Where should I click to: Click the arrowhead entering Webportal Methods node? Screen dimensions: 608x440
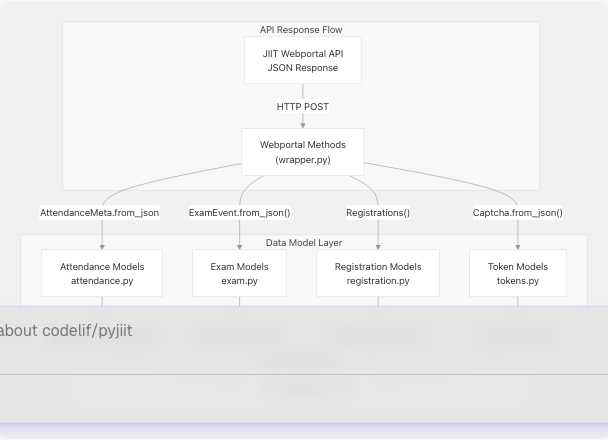pyautogui.click(x=302, y=125)
